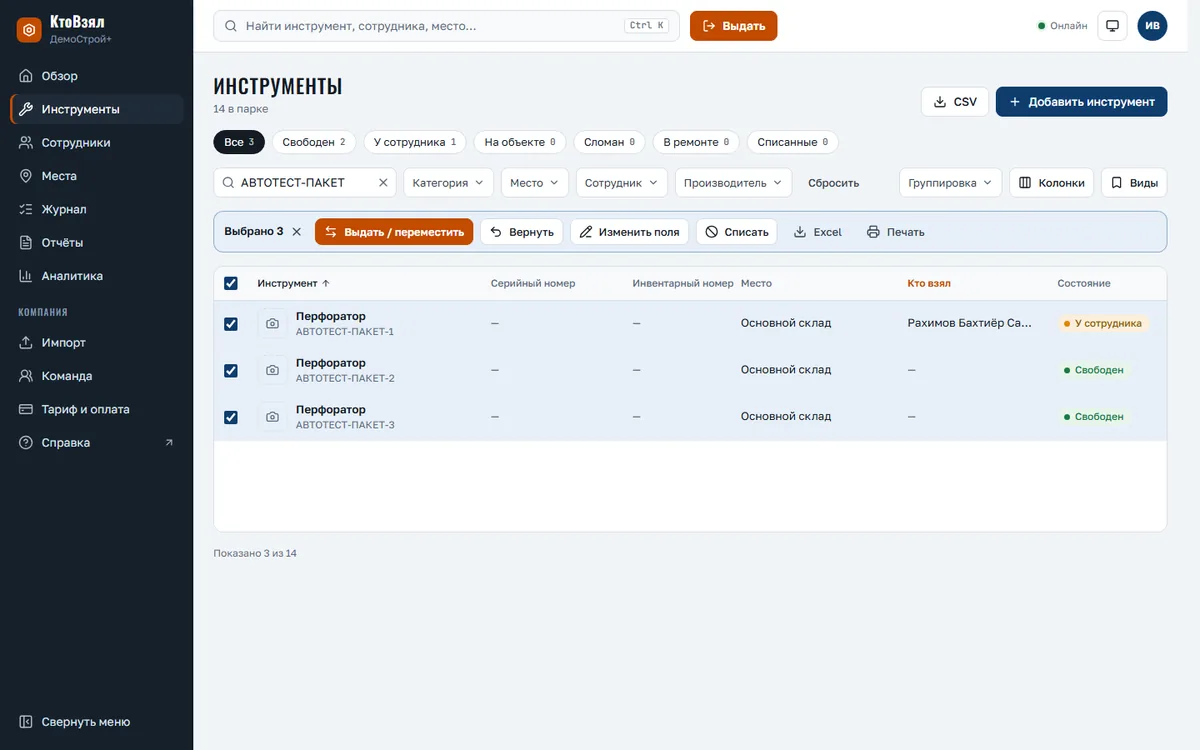
Task: Click photo icon for АВТОТЕСТ-ПАКЕТ-2
Action: pos(272,370)
